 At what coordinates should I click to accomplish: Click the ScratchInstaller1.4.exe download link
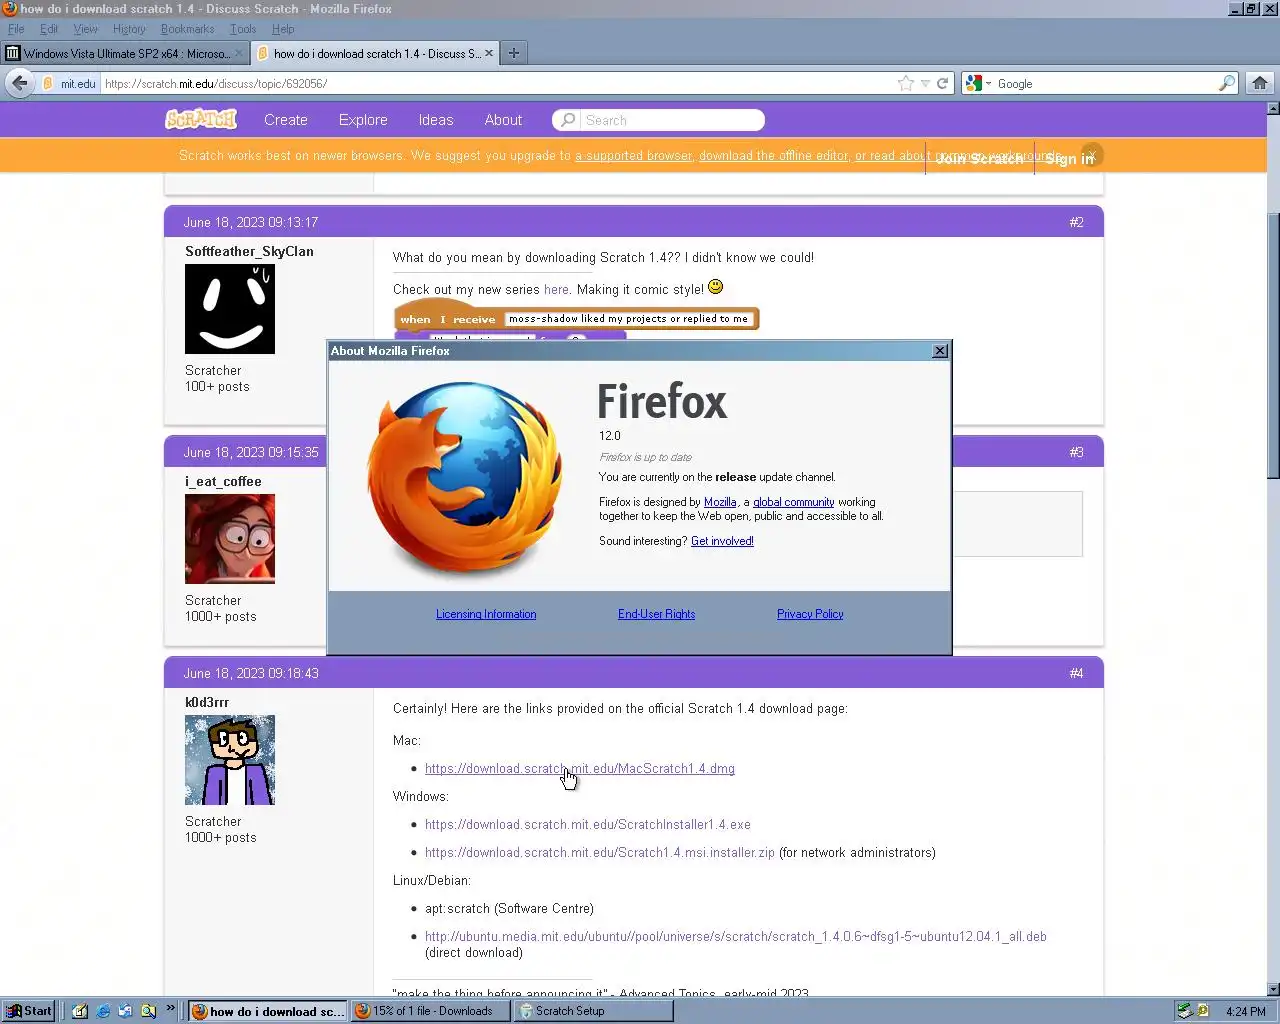(588, 825)
